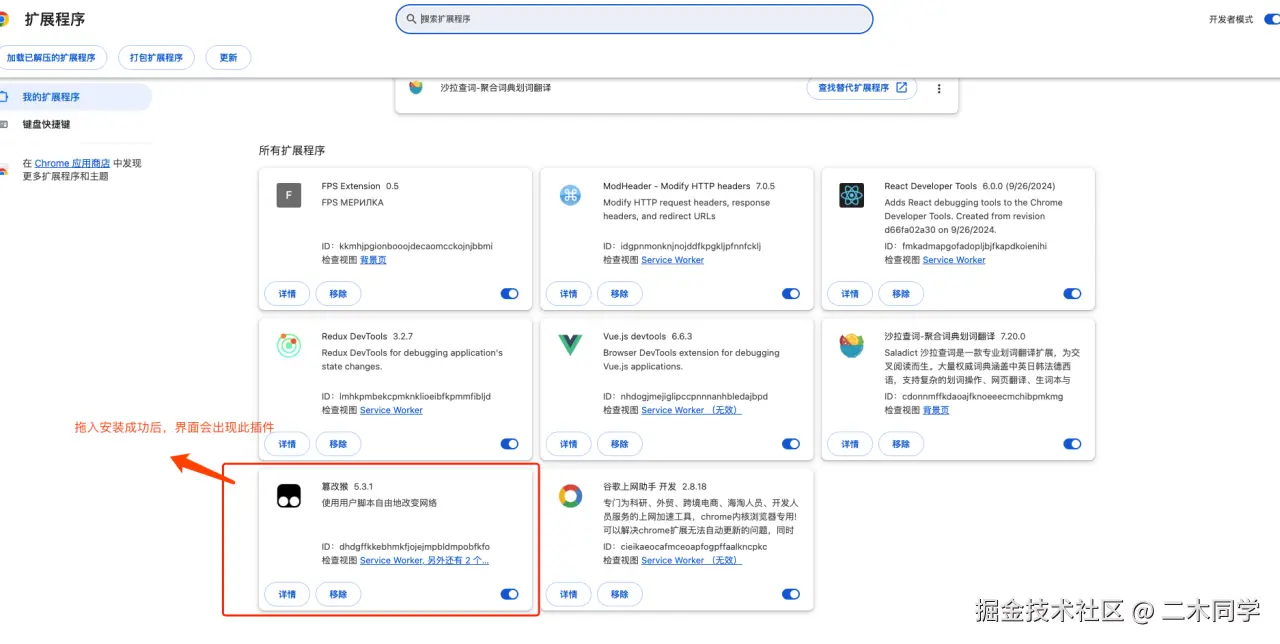Open 篡改猴 Service Worker link
This screenshot has height=644, width=1280.
(424, 560)
